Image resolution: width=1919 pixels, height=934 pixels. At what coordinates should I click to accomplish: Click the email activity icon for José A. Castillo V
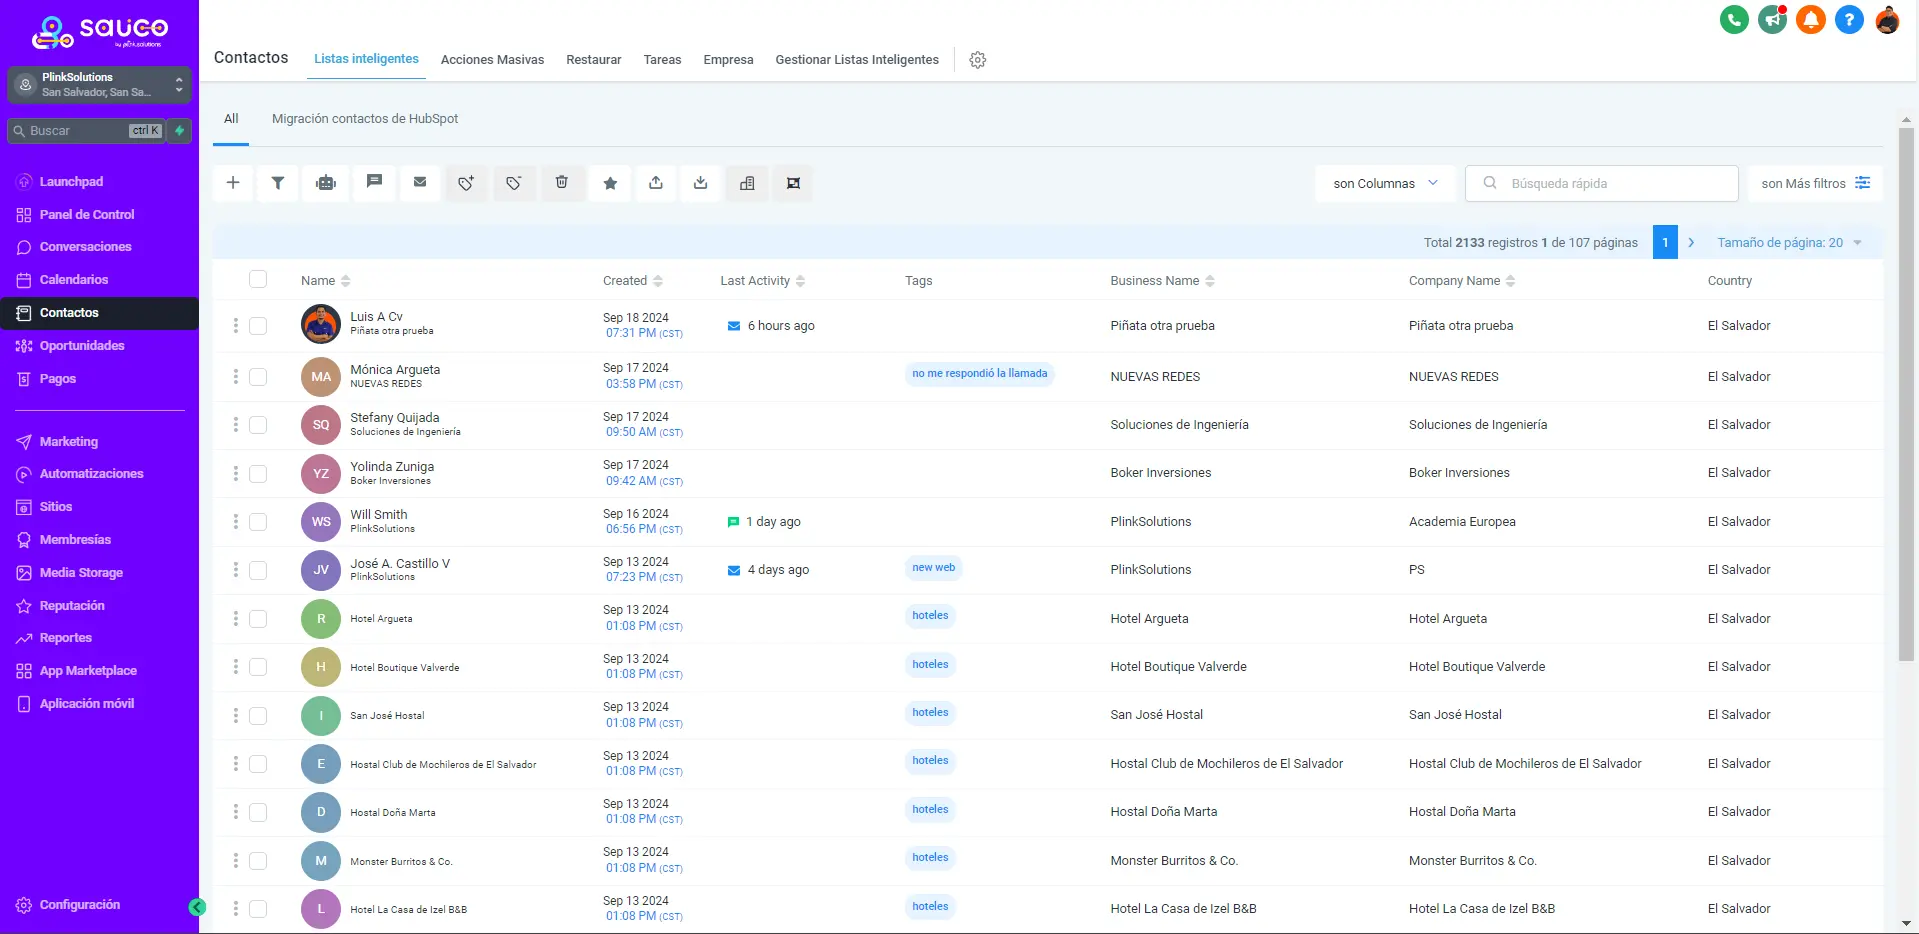click(734, 570)
